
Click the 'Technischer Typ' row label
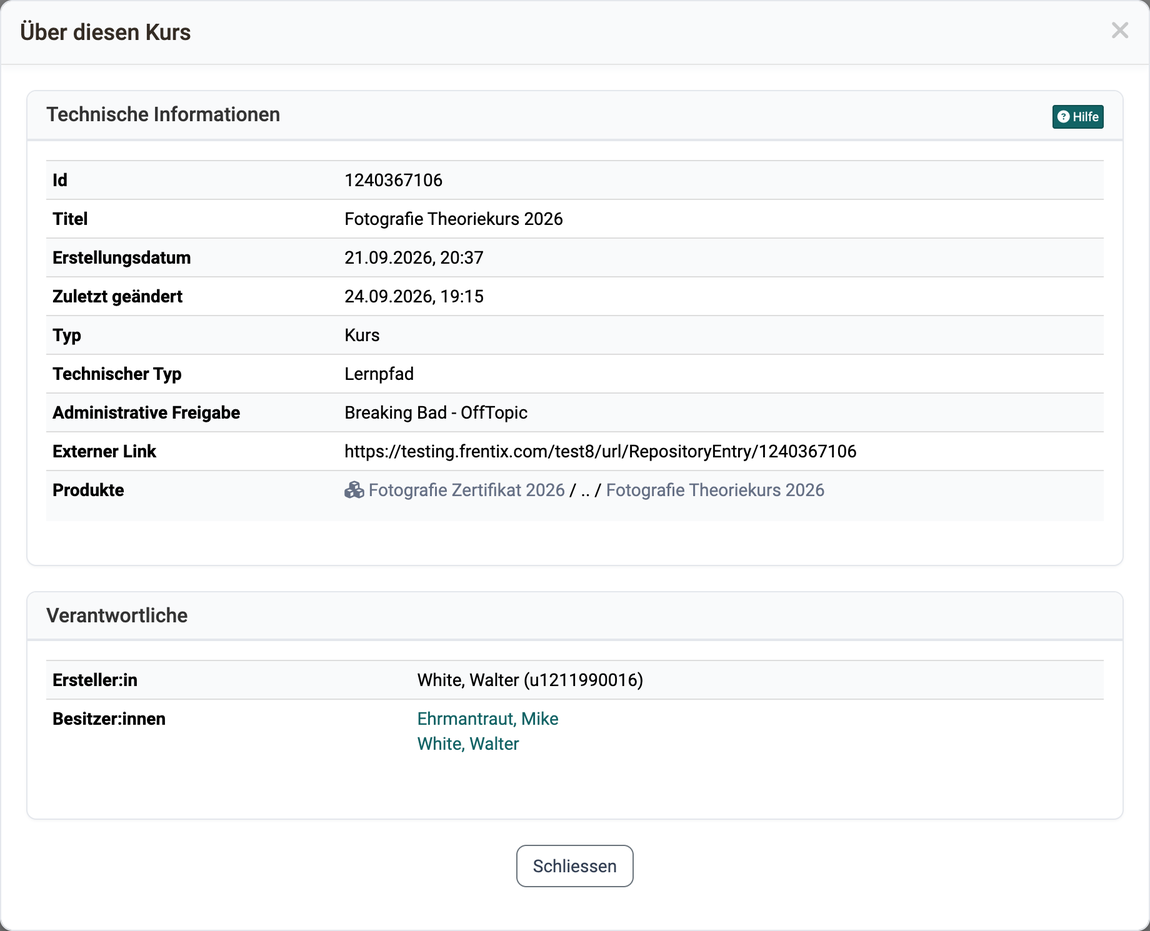click(x=117, y=374)
